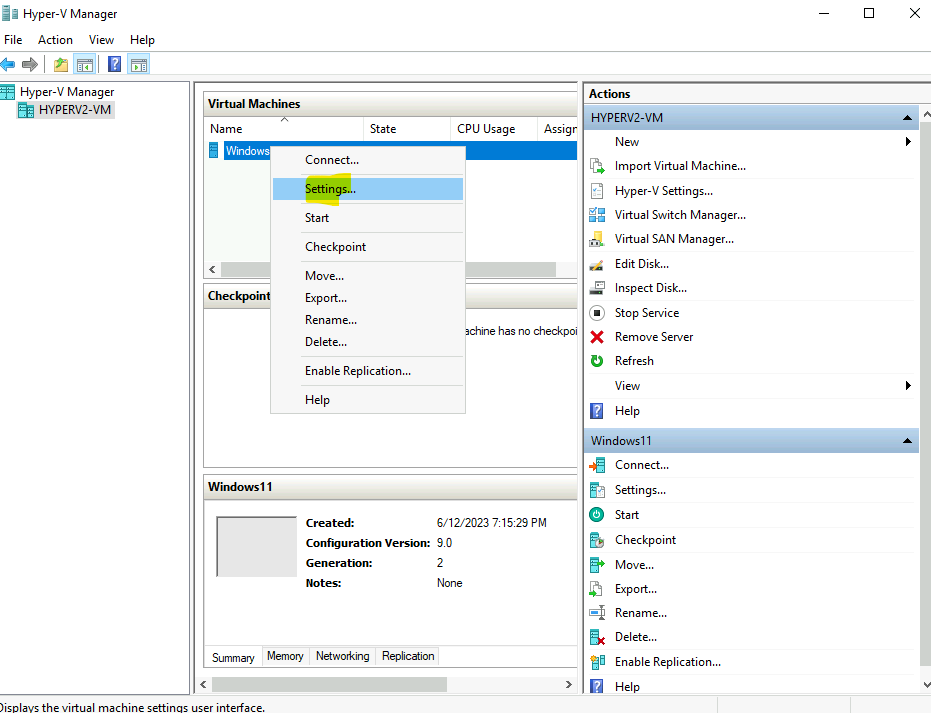Choose Start in the context menu

pos(368,218)
